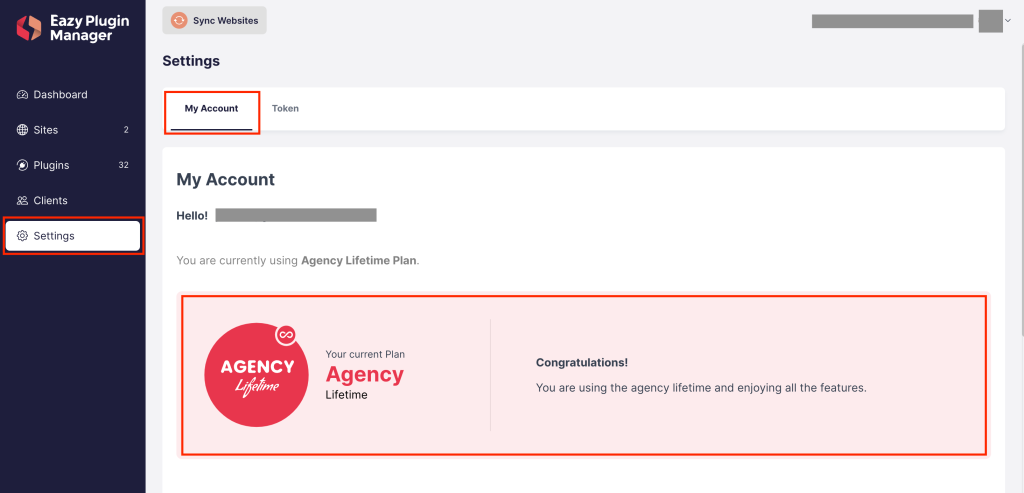Image resolution: width=1024 pixels, height=493 pixels.
Task: Click the Plugins sidebar icon
Action: 22,165
